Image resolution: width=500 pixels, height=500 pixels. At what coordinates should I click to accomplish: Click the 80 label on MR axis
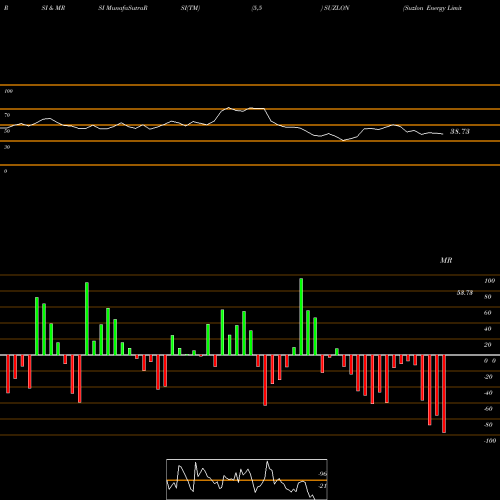pyautogui.click(x=487, y=297)
